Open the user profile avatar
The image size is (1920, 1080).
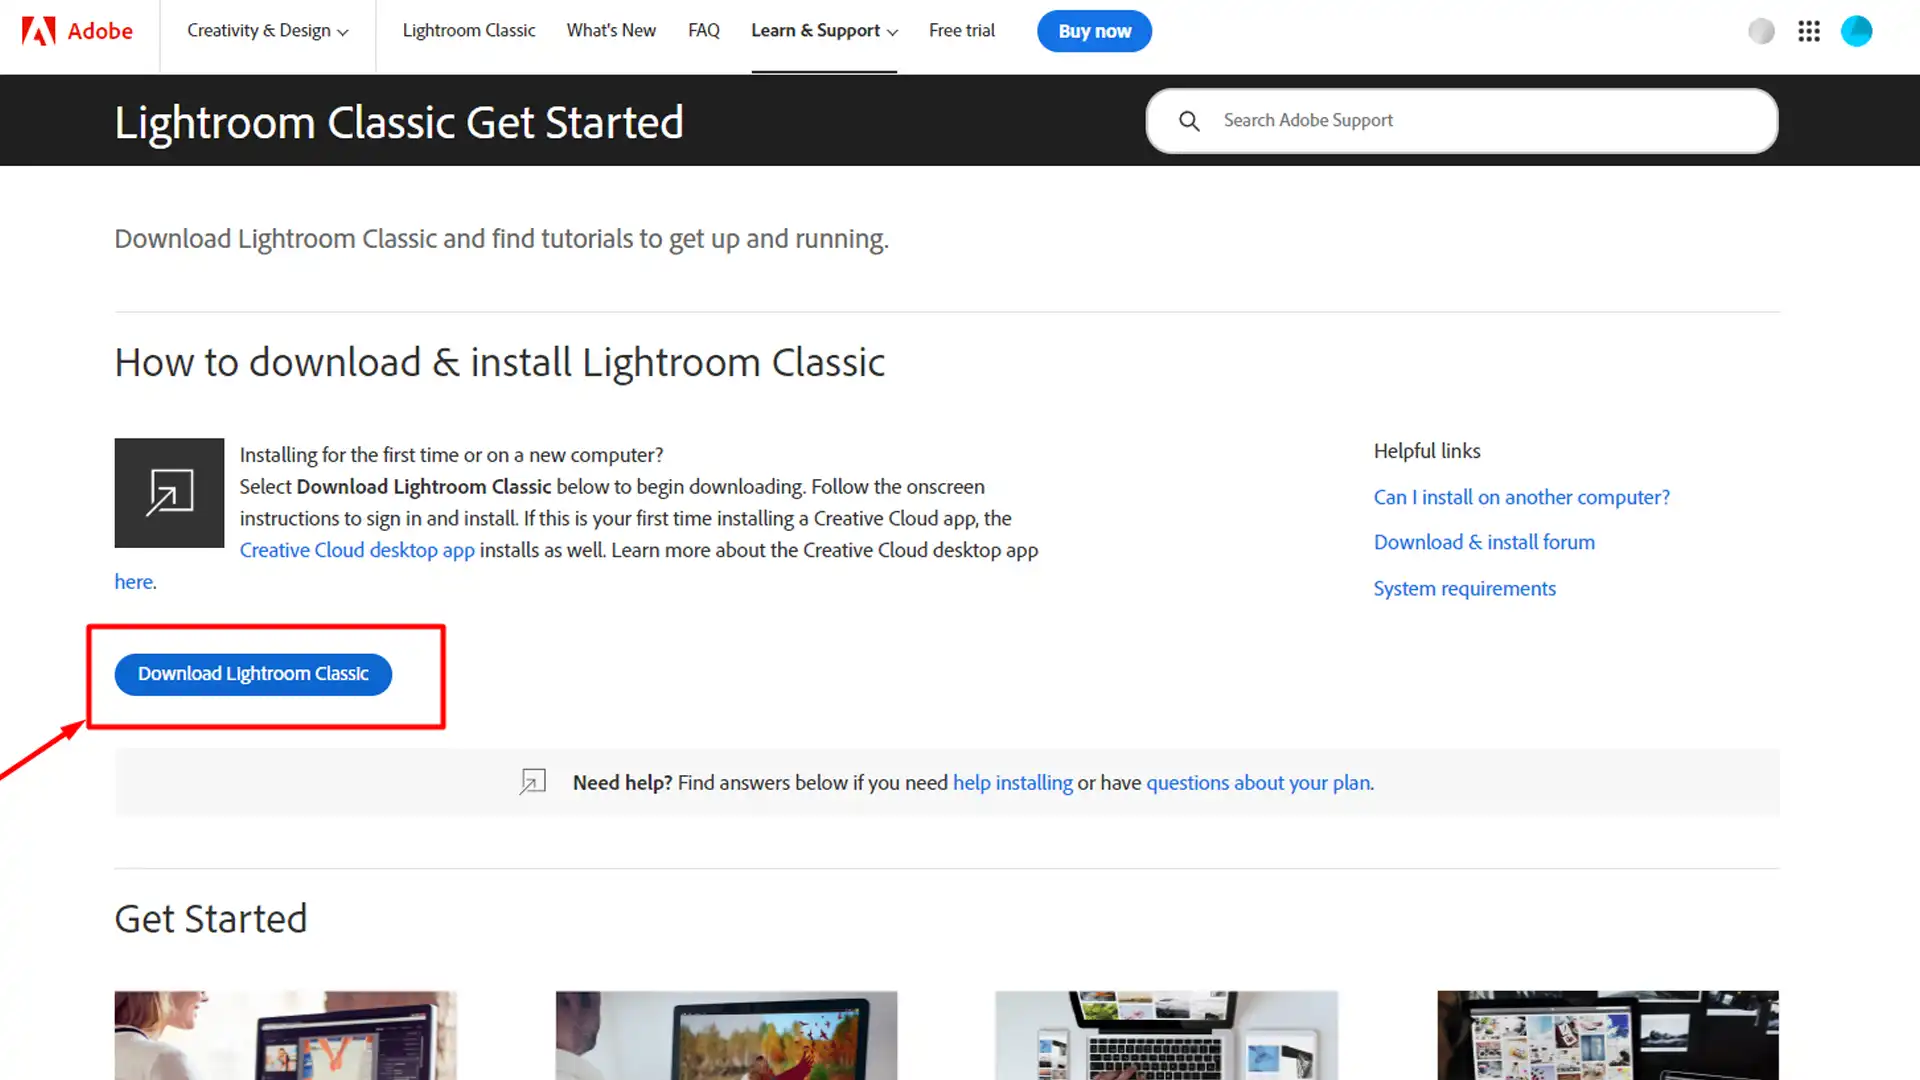coord(1857,31)
